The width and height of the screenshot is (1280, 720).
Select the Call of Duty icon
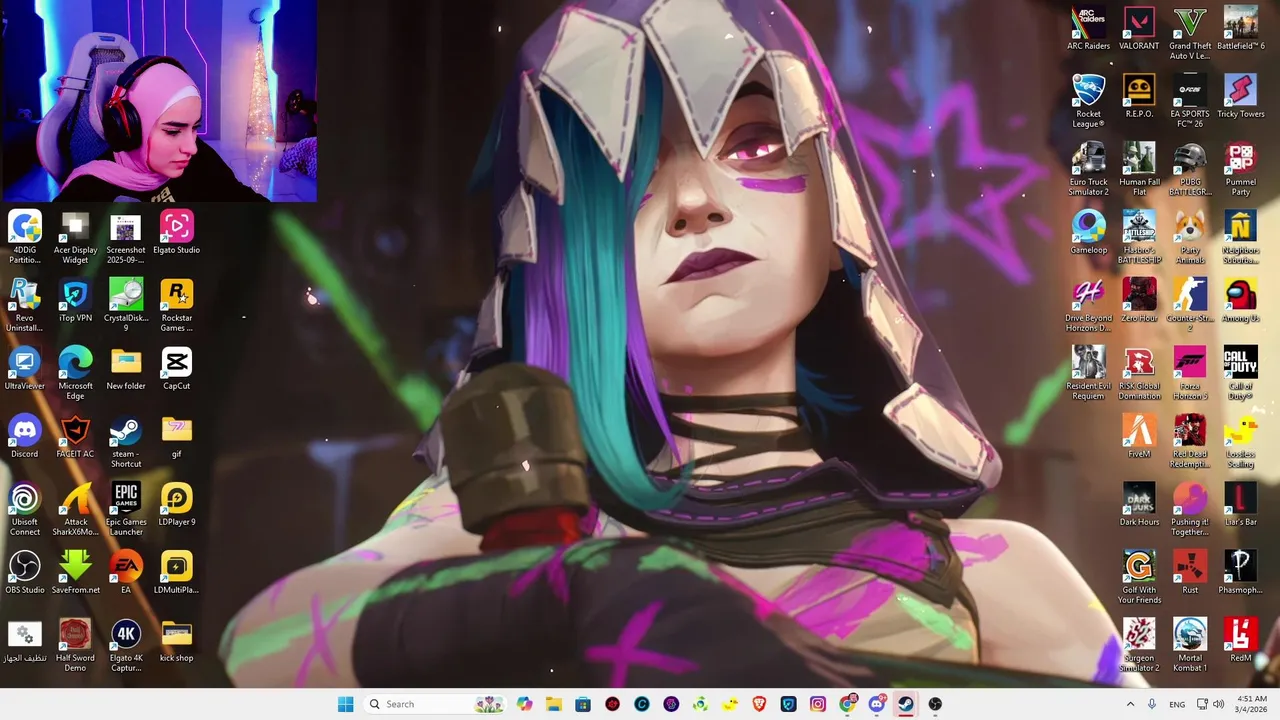click(x=1241, y=373)
